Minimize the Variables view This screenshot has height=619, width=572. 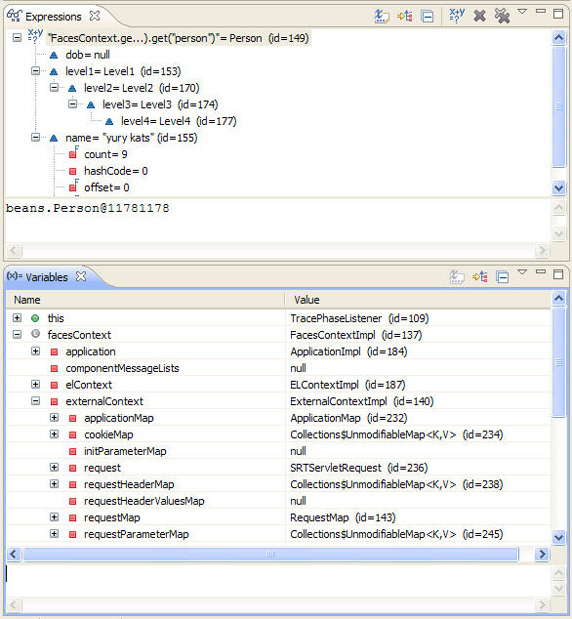(540, 272)
